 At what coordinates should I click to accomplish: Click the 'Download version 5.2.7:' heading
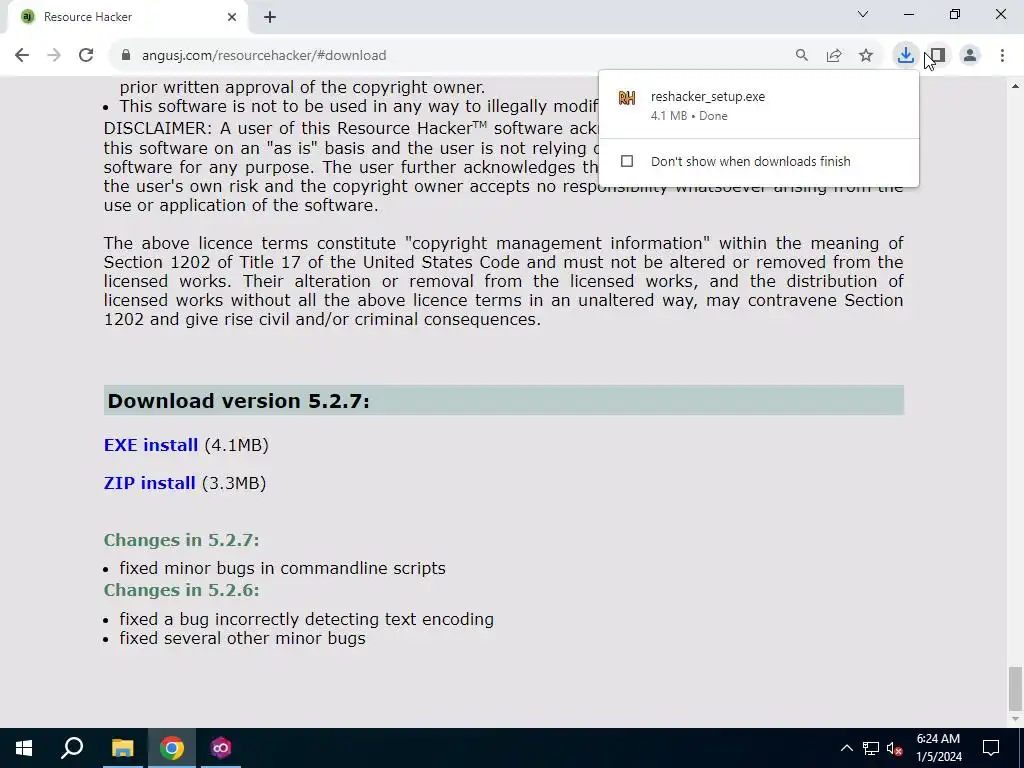238,401
